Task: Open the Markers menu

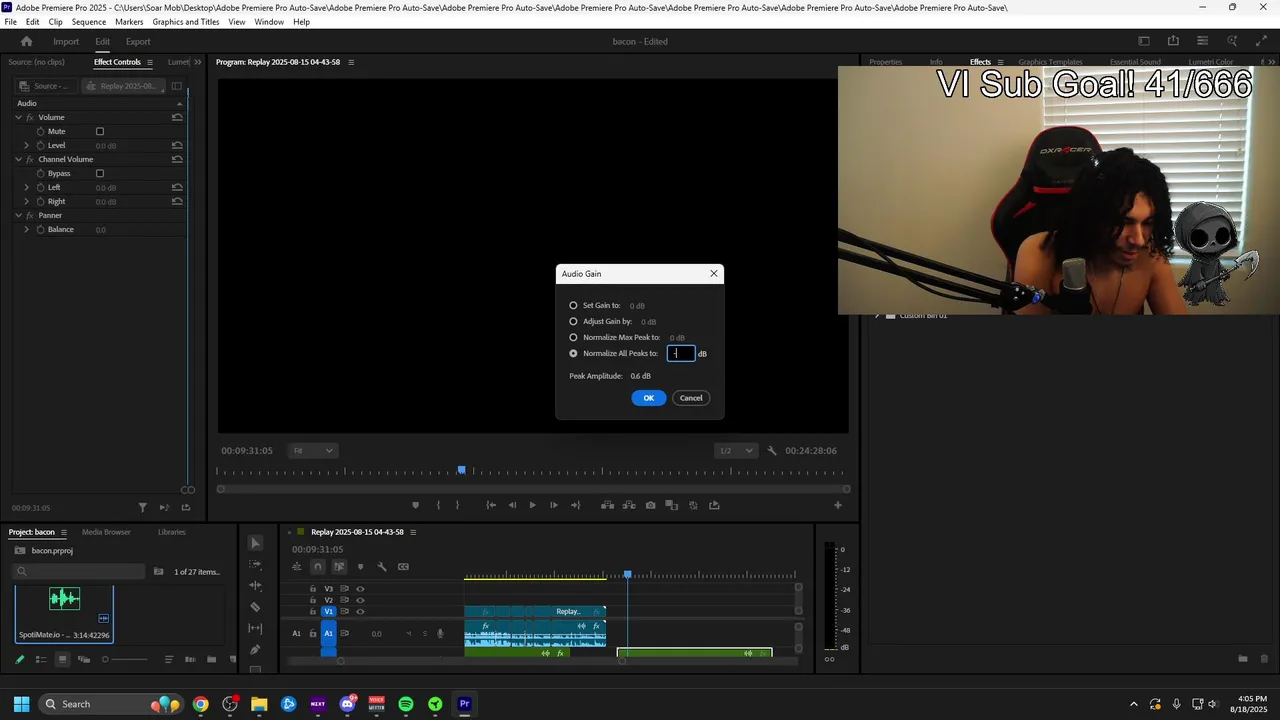Action: click(x=129, y=22)
